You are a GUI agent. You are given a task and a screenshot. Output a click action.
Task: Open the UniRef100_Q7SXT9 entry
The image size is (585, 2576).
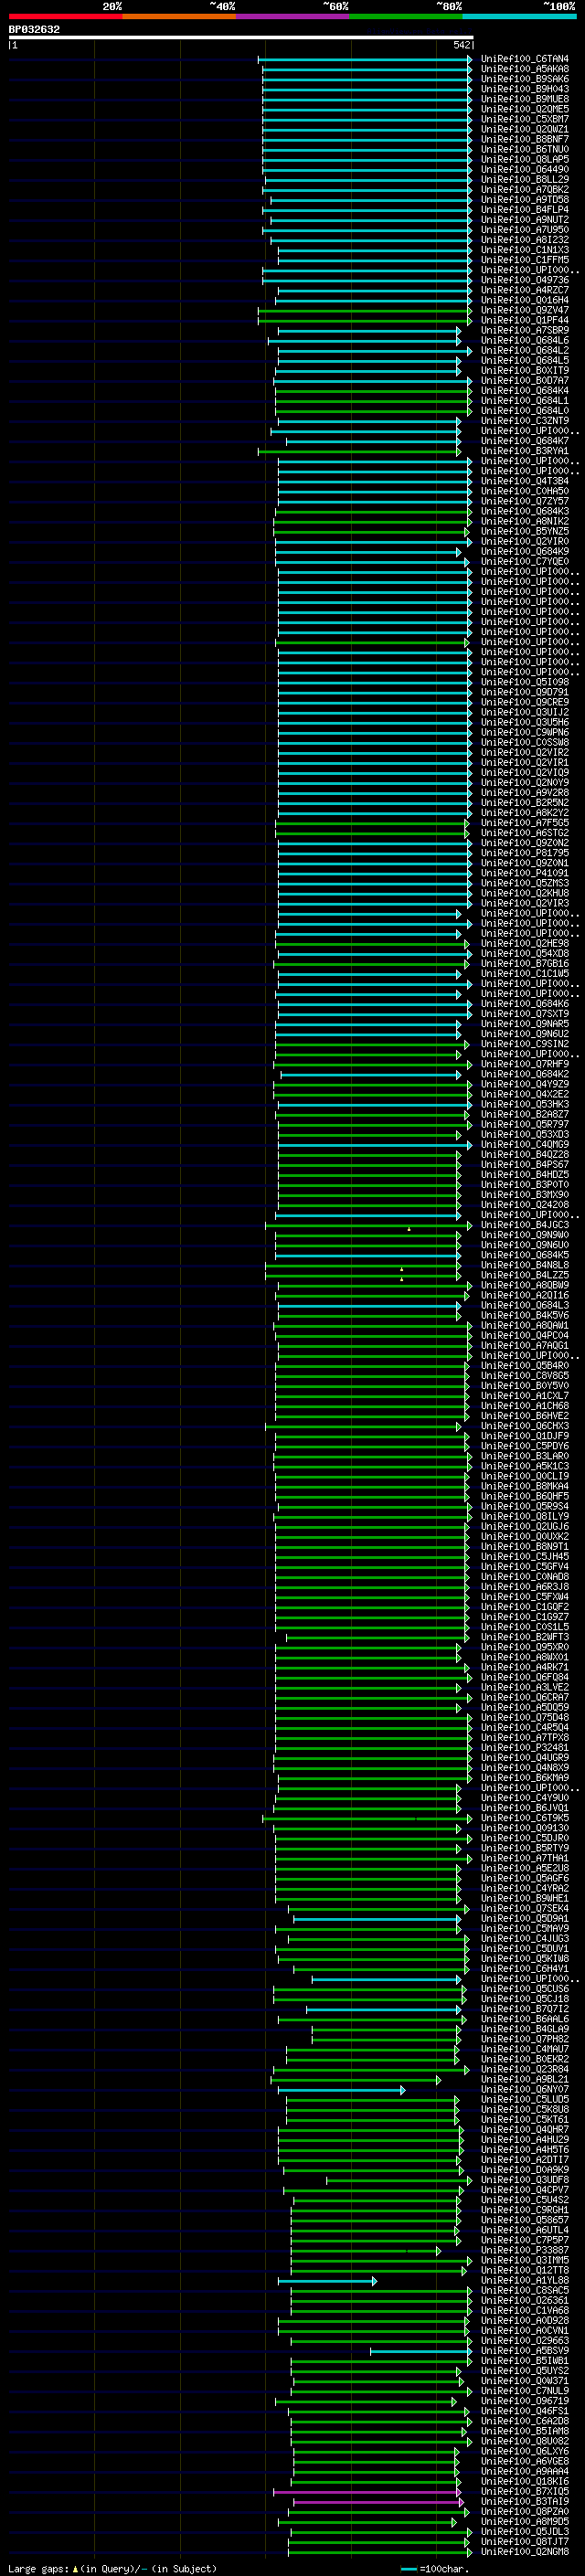[x=525, y=1014]
